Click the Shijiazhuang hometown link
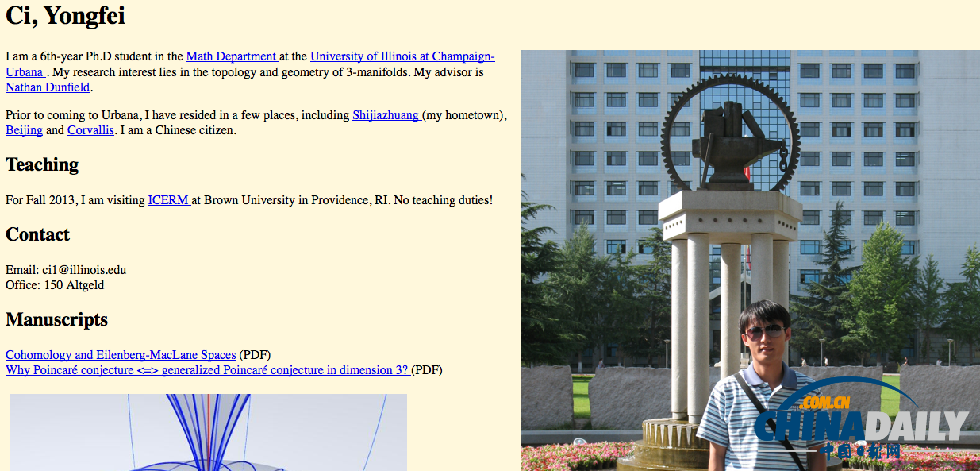This screenshot has height=471, width=980. pos(386,115)
